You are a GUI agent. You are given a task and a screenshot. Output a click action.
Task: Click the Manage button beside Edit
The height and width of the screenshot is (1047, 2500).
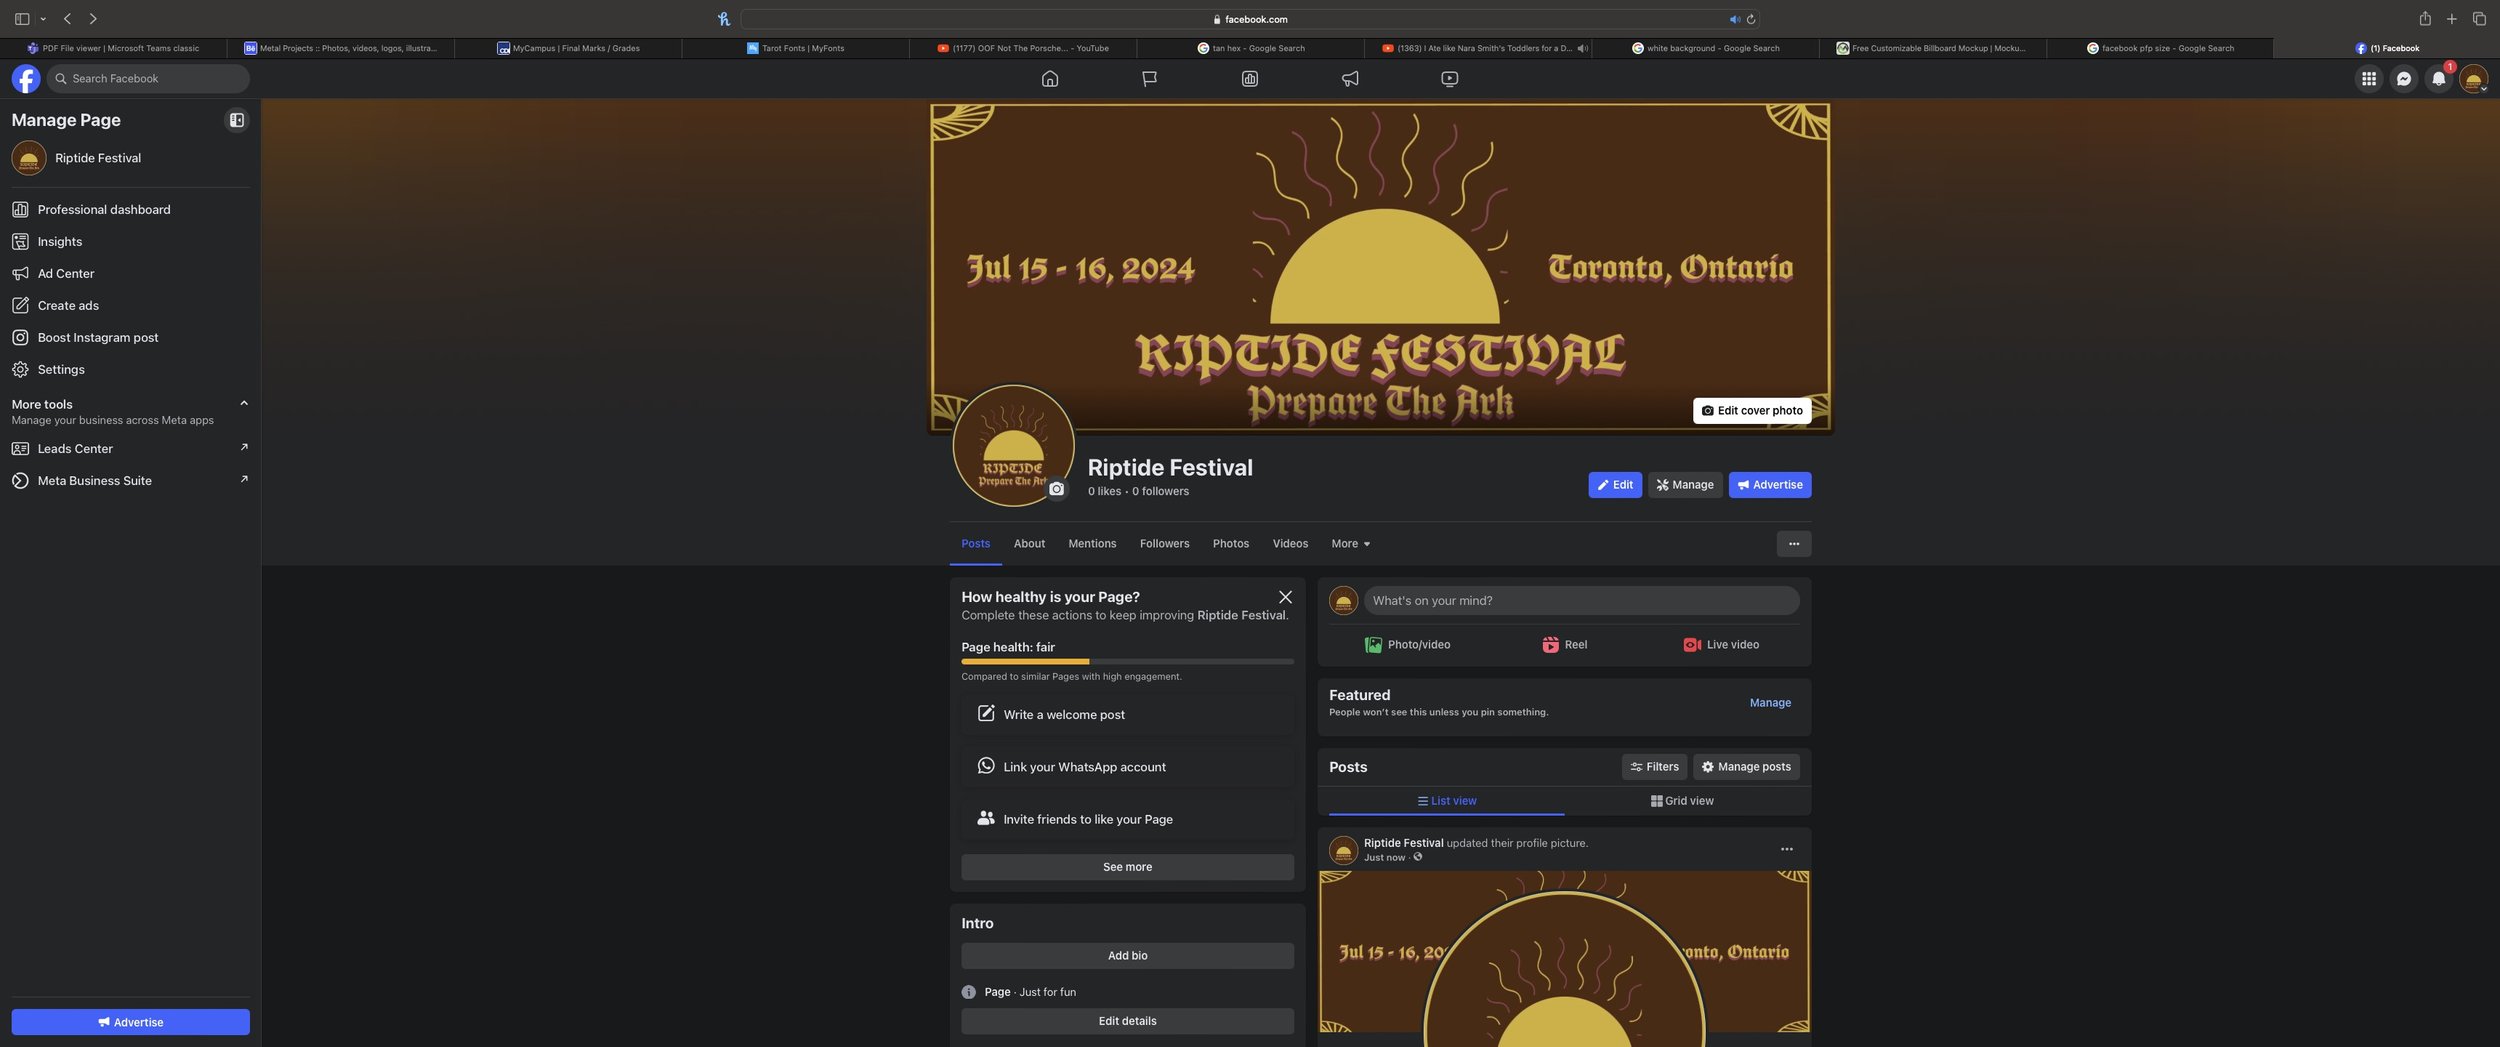point(1685,485)
